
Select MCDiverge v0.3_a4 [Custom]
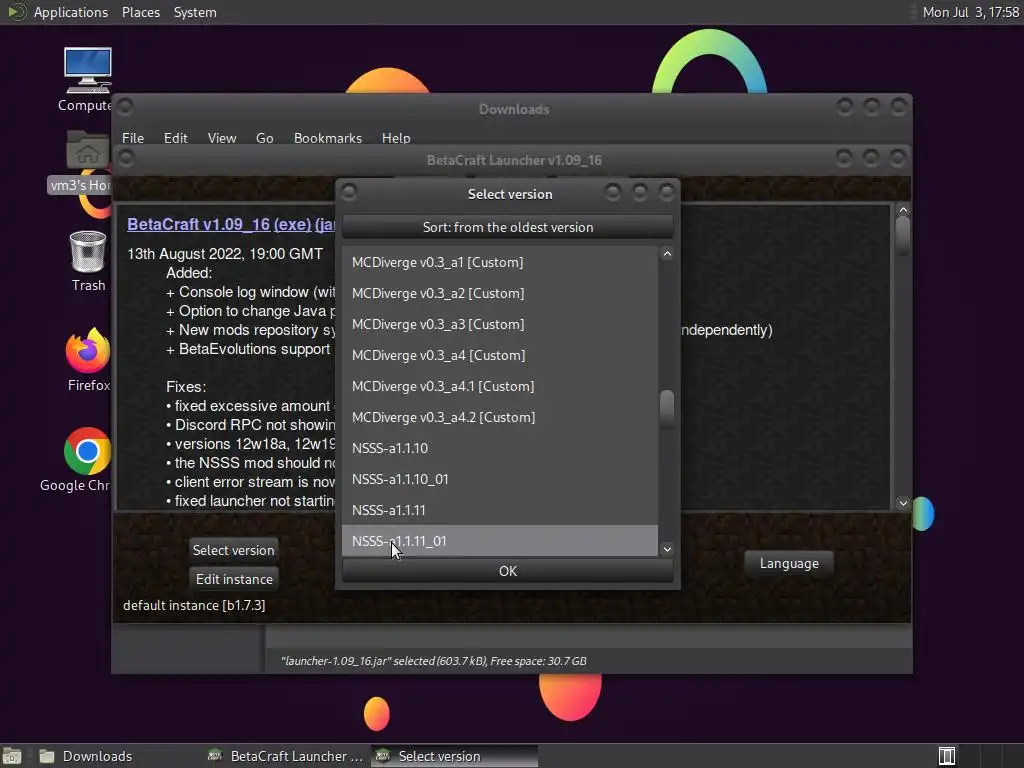[x=500, y=355]
